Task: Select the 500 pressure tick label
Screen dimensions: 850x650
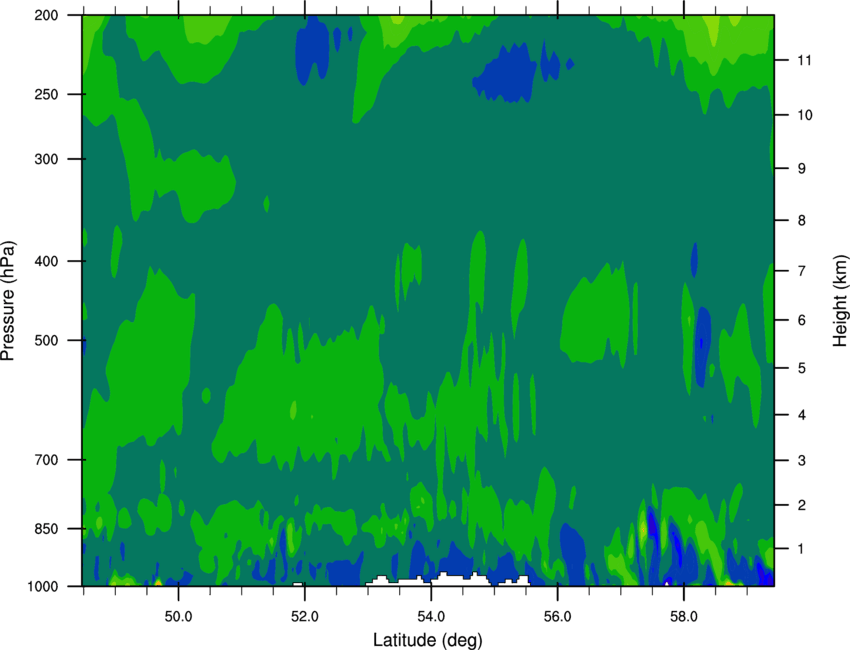Action: click(x=47, y=340)
